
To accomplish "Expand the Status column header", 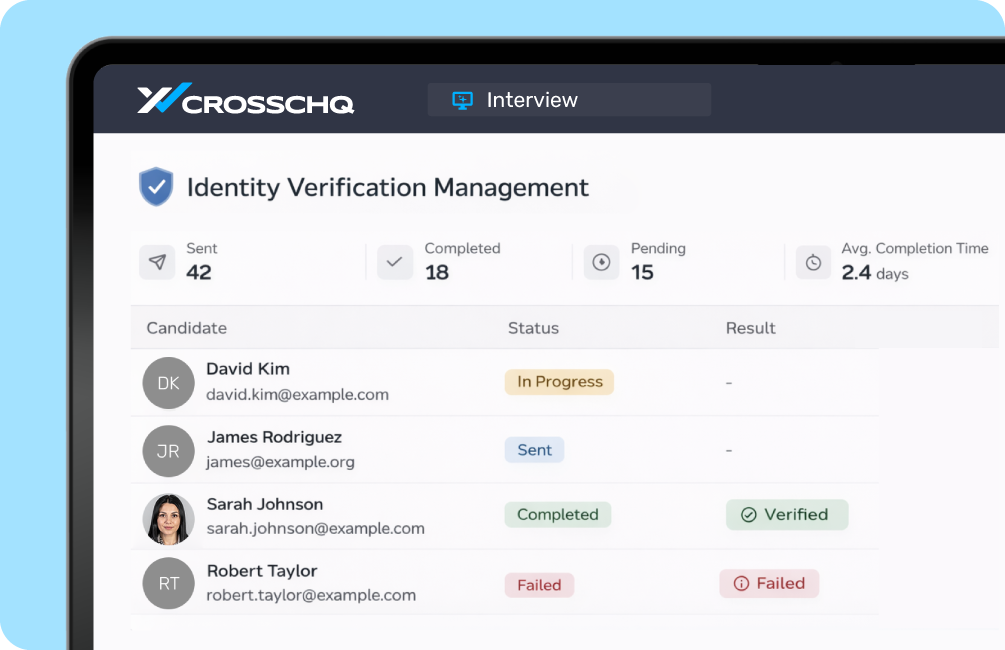I will point(533,328).
